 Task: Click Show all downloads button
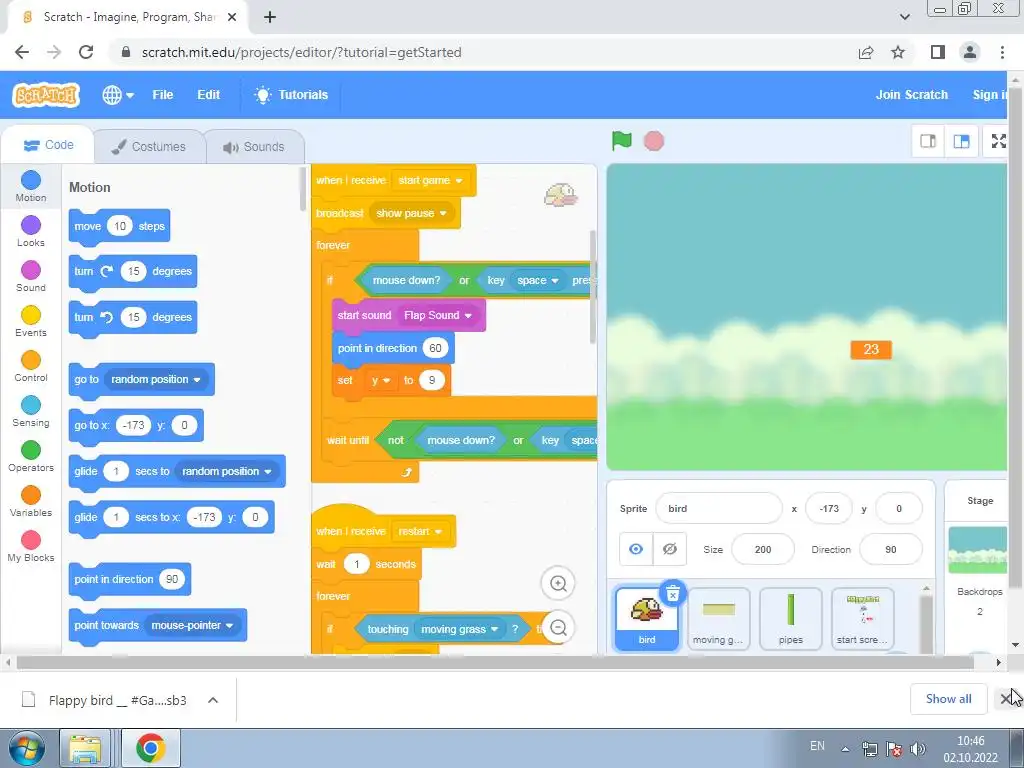pyautogui.click(x=948, y=699)
